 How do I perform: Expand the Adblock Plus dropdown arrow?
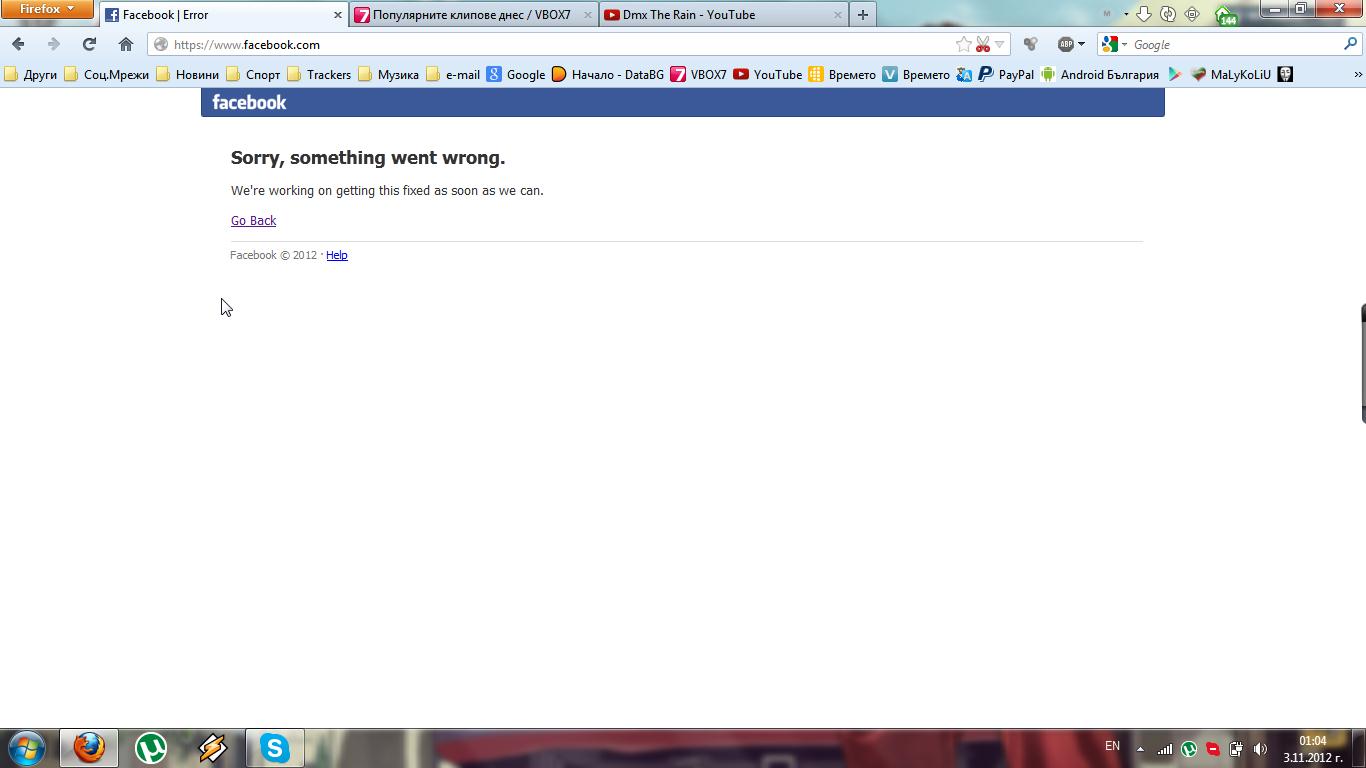click(1081, 44)
